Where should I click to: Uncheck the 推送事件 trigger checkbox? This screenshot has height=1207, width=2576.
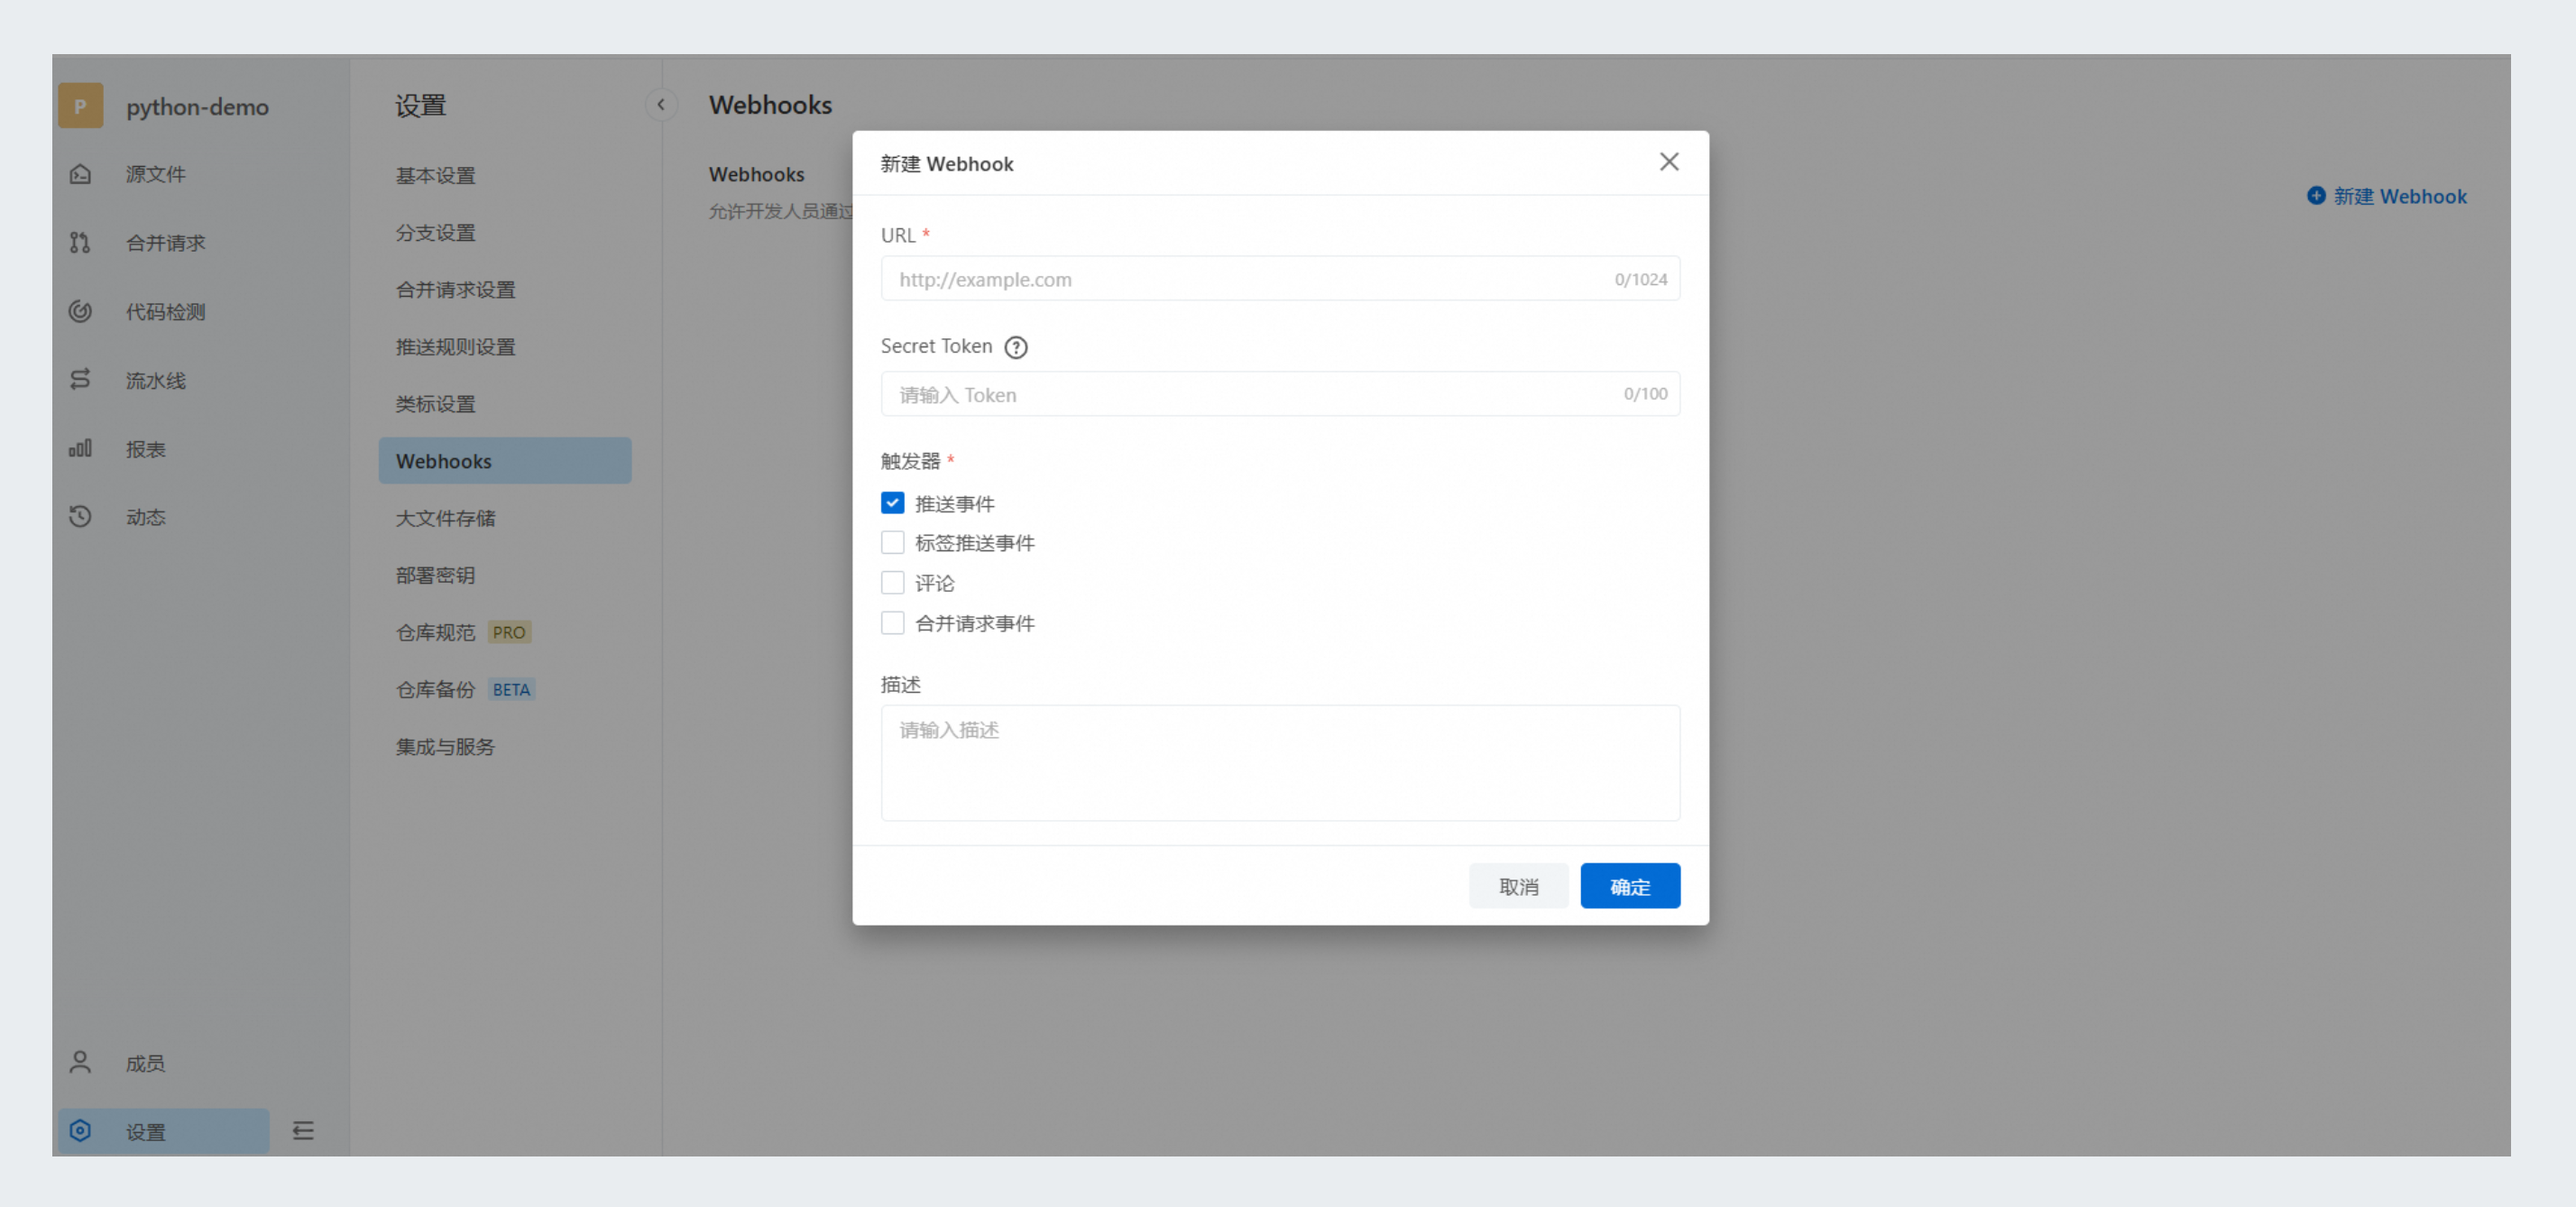click(x=892, y=503)
